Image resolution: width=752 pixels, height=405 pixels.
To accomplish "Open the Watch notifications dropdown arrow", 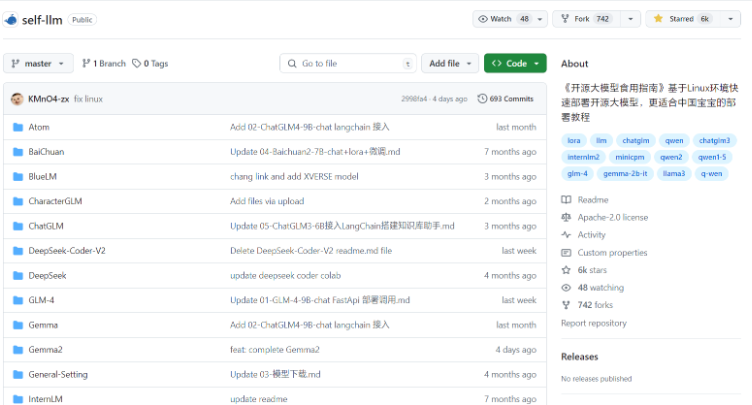I will (x=540, y=19).
